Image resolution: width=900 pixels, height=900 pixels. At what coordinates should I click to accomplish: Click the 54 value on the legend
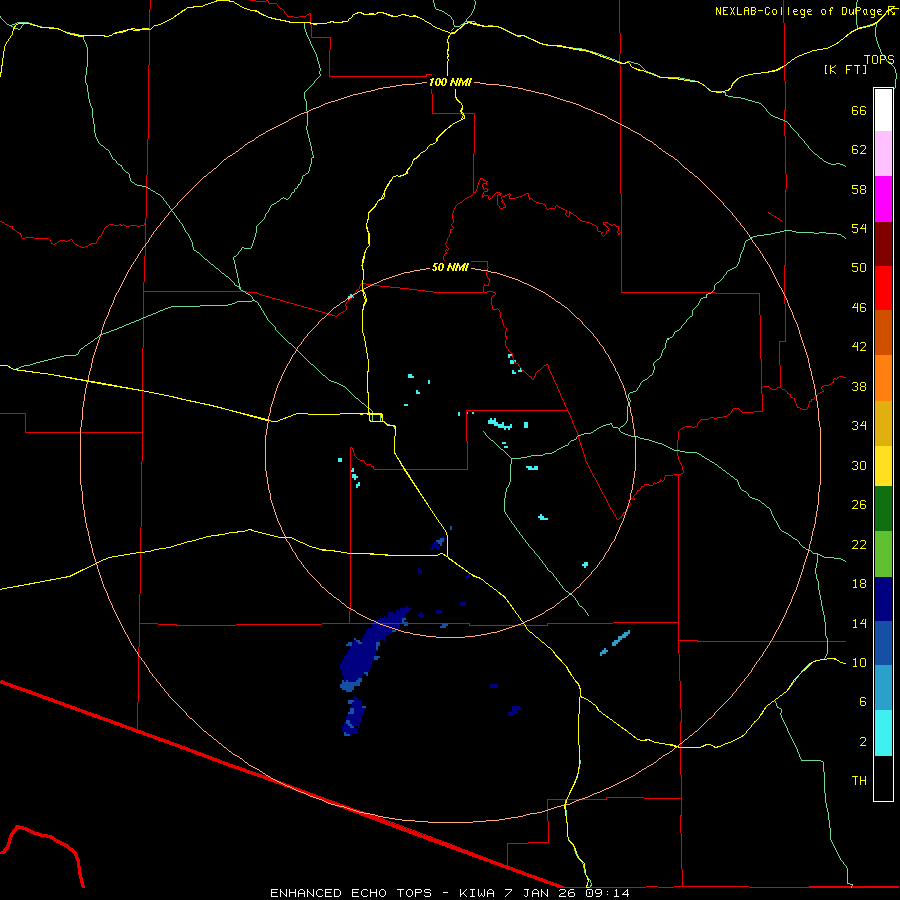coord(859,228)
